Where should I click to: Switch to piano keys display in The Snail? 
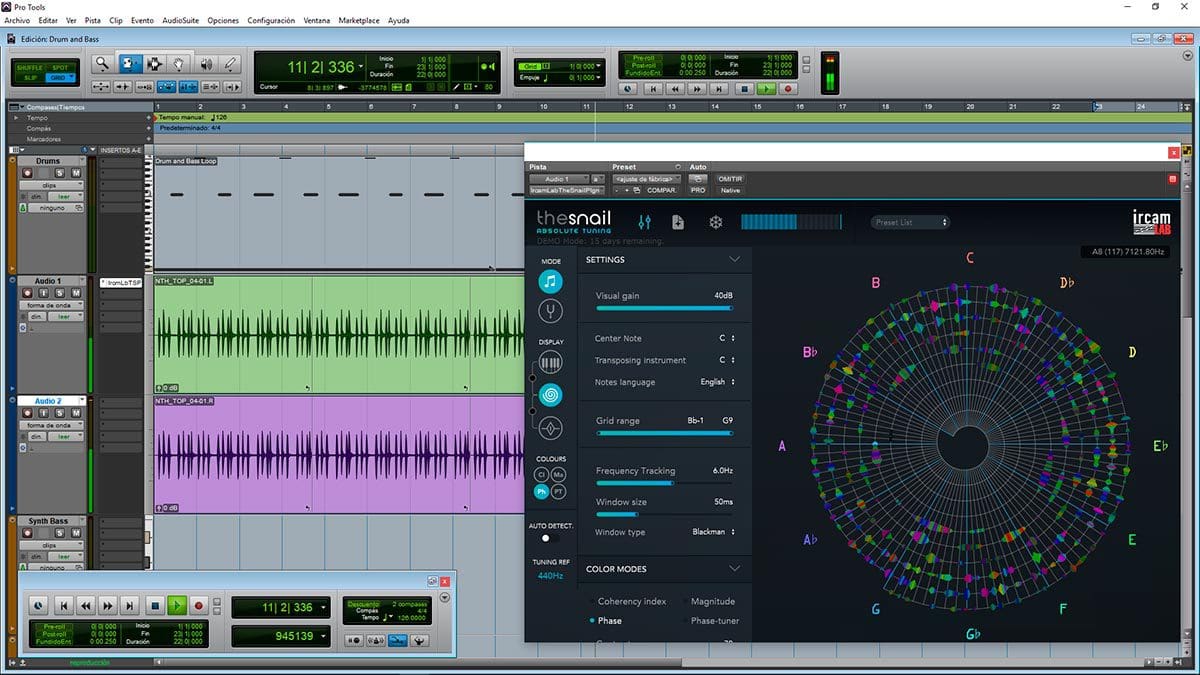click(550, 363)
